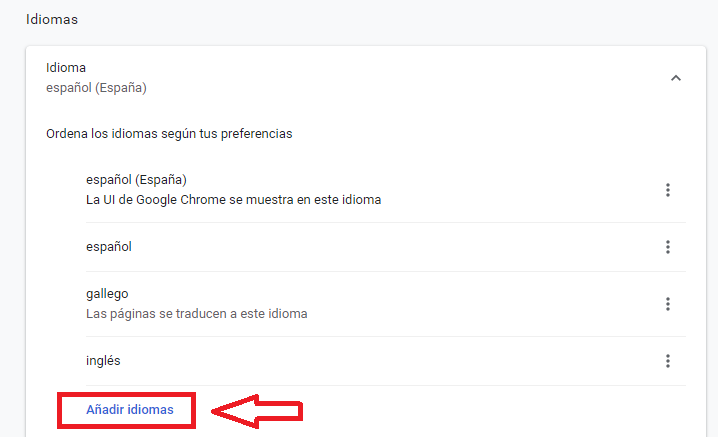Click the 'Ordena los idiomas según tus preferencias' text
The image size is (718, 437).
[169, 133]
